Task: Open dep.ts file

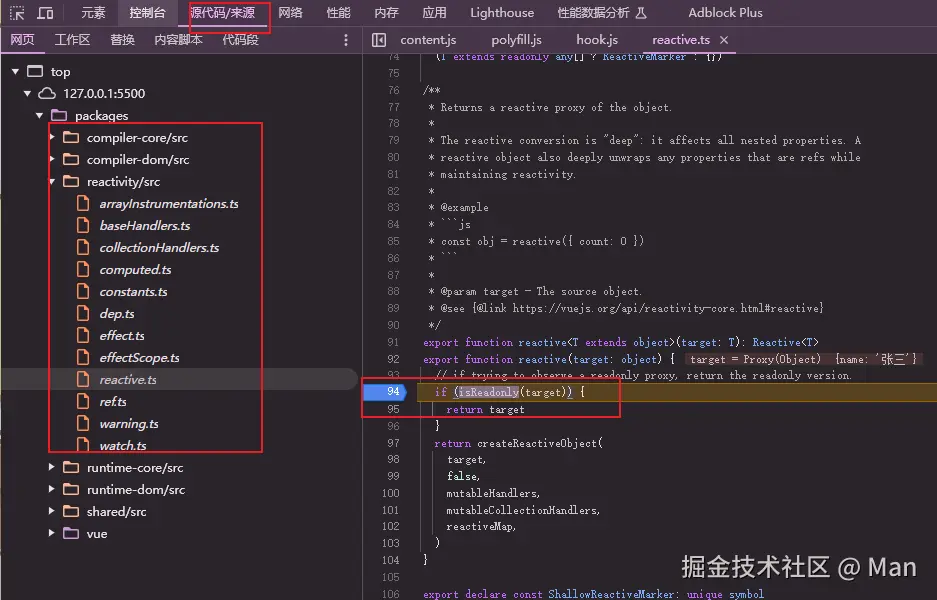Action: (117, 314)
